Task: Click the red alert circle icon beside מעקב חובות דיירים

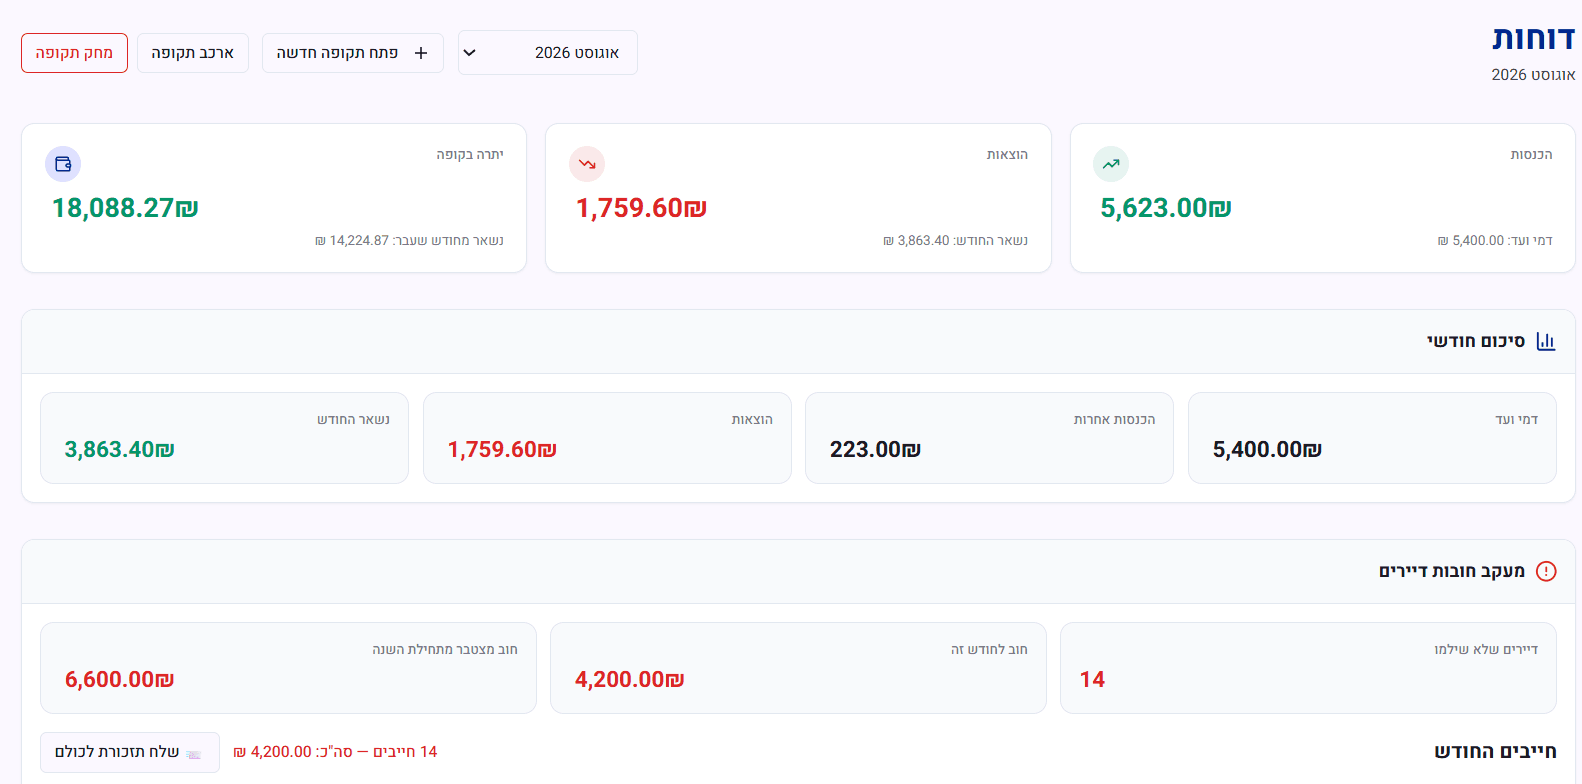Action: tap(1546, 571)
